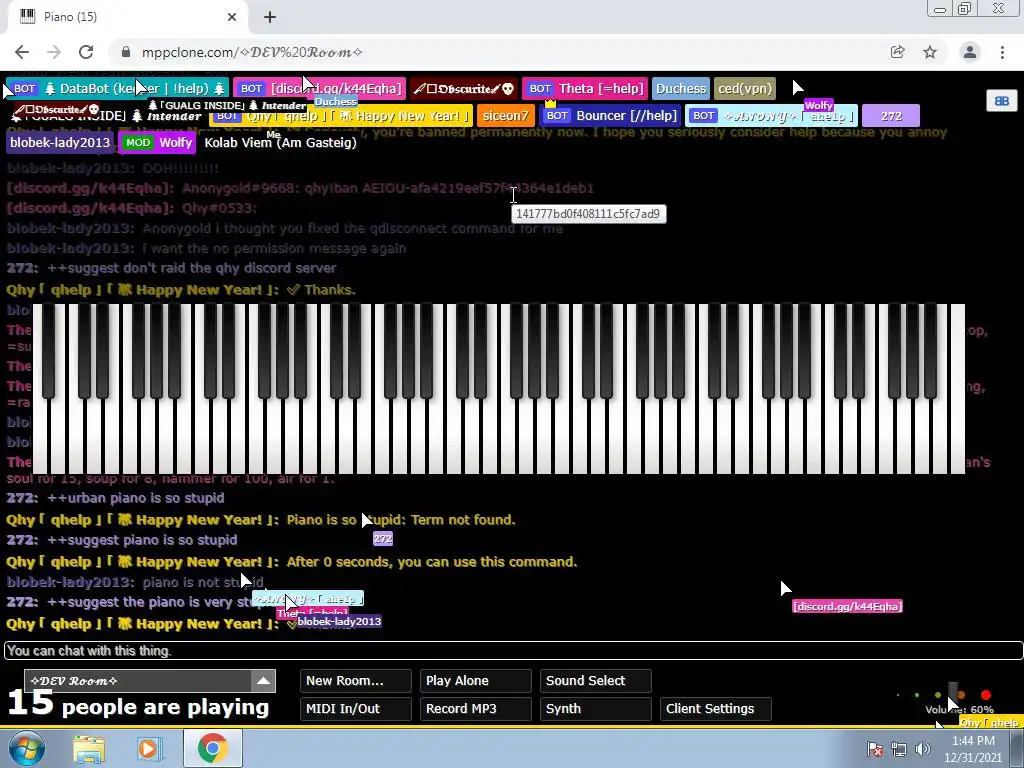This screenshot has height=768, width=1024.
Task: Reload the page with the refresh icon
Action: pos(86,52)
